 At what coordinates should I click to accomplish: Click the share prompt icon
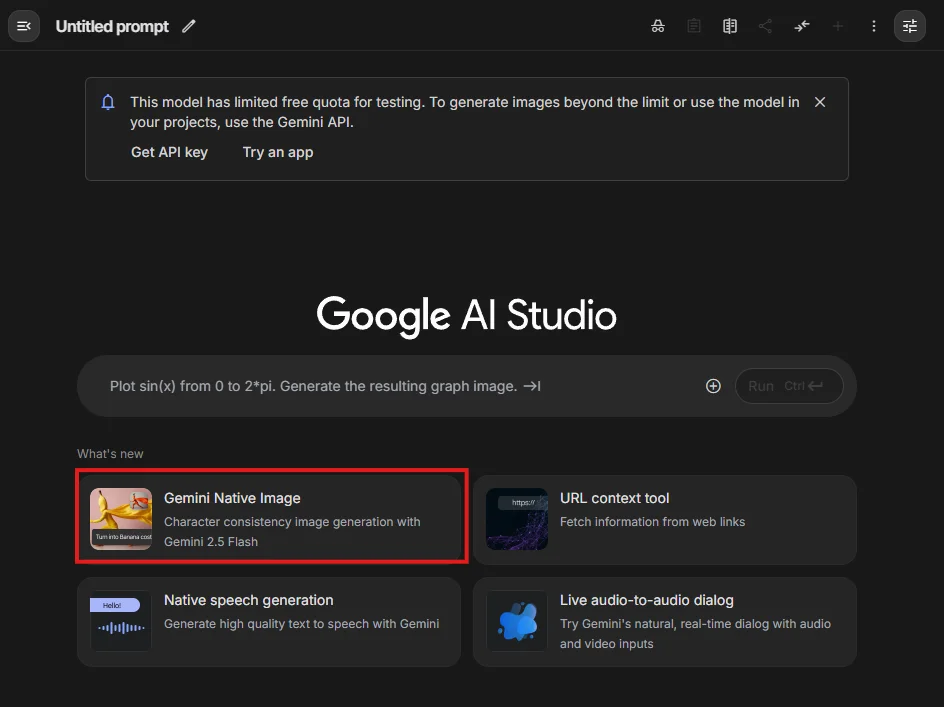(x=765, y=26)
